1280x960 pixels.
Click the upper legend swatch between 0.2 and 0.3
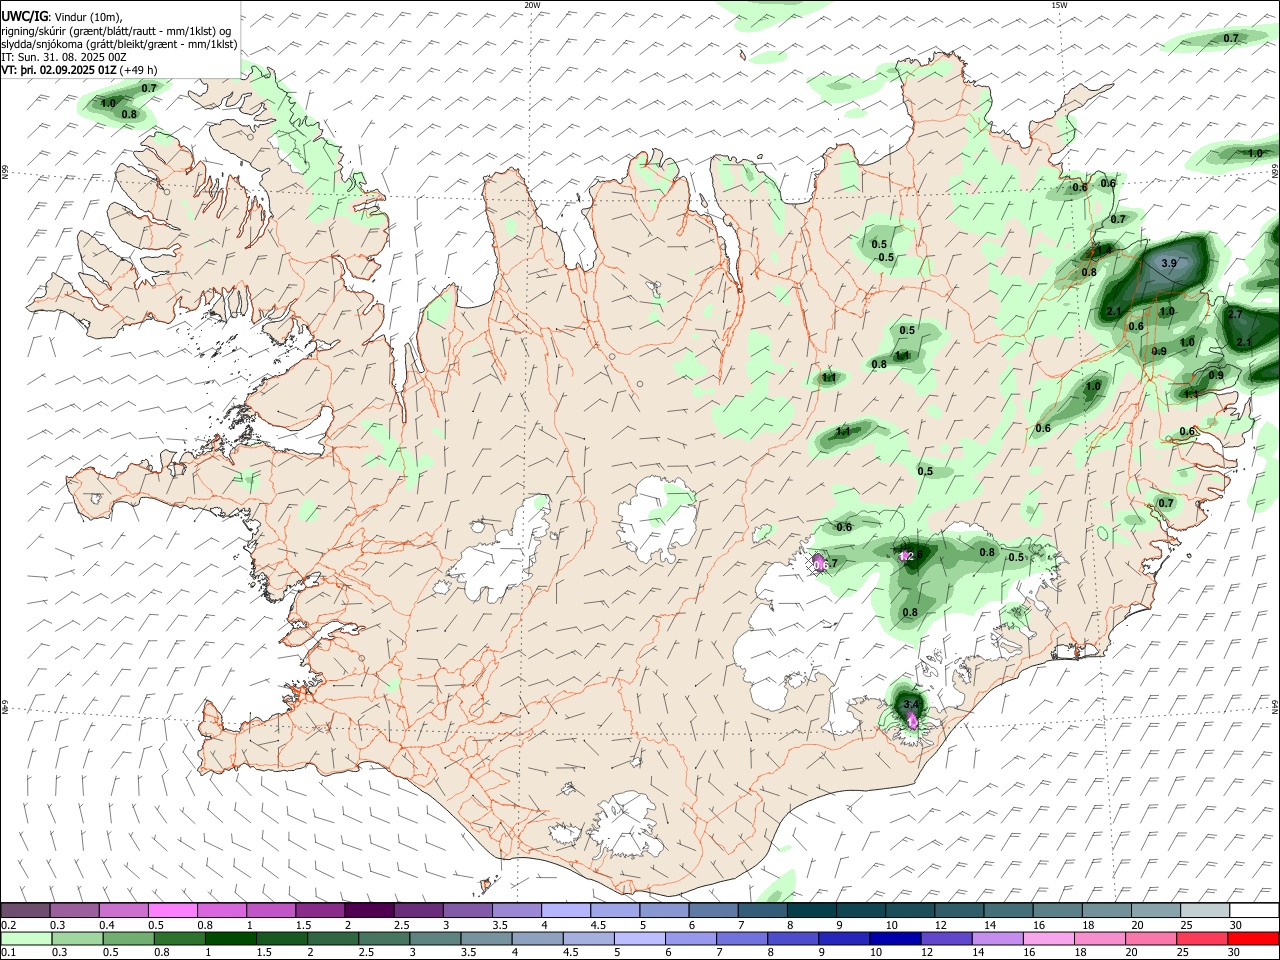25,910
